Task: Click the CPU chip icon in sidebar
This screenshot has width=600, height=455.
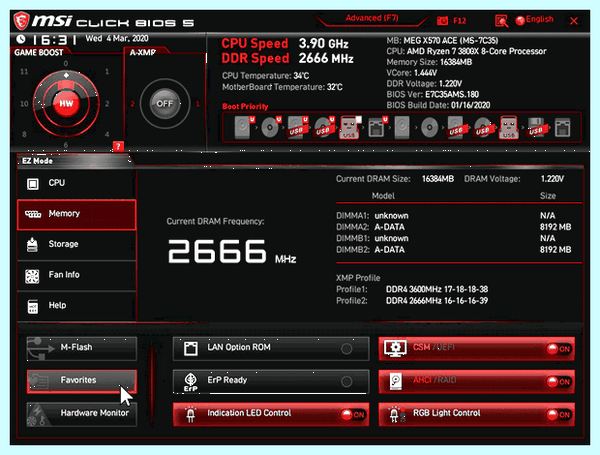Action: [x=33, y=184]
